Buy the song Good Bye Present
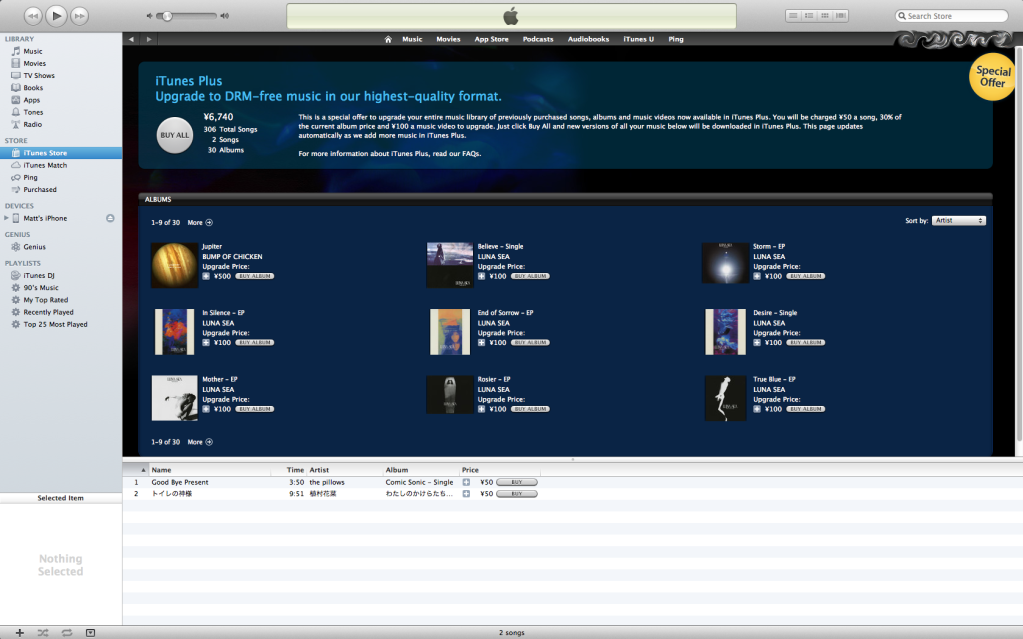The height and width of the screenshot is (639, 1023). pyautogui.click(x=517, y=482)
